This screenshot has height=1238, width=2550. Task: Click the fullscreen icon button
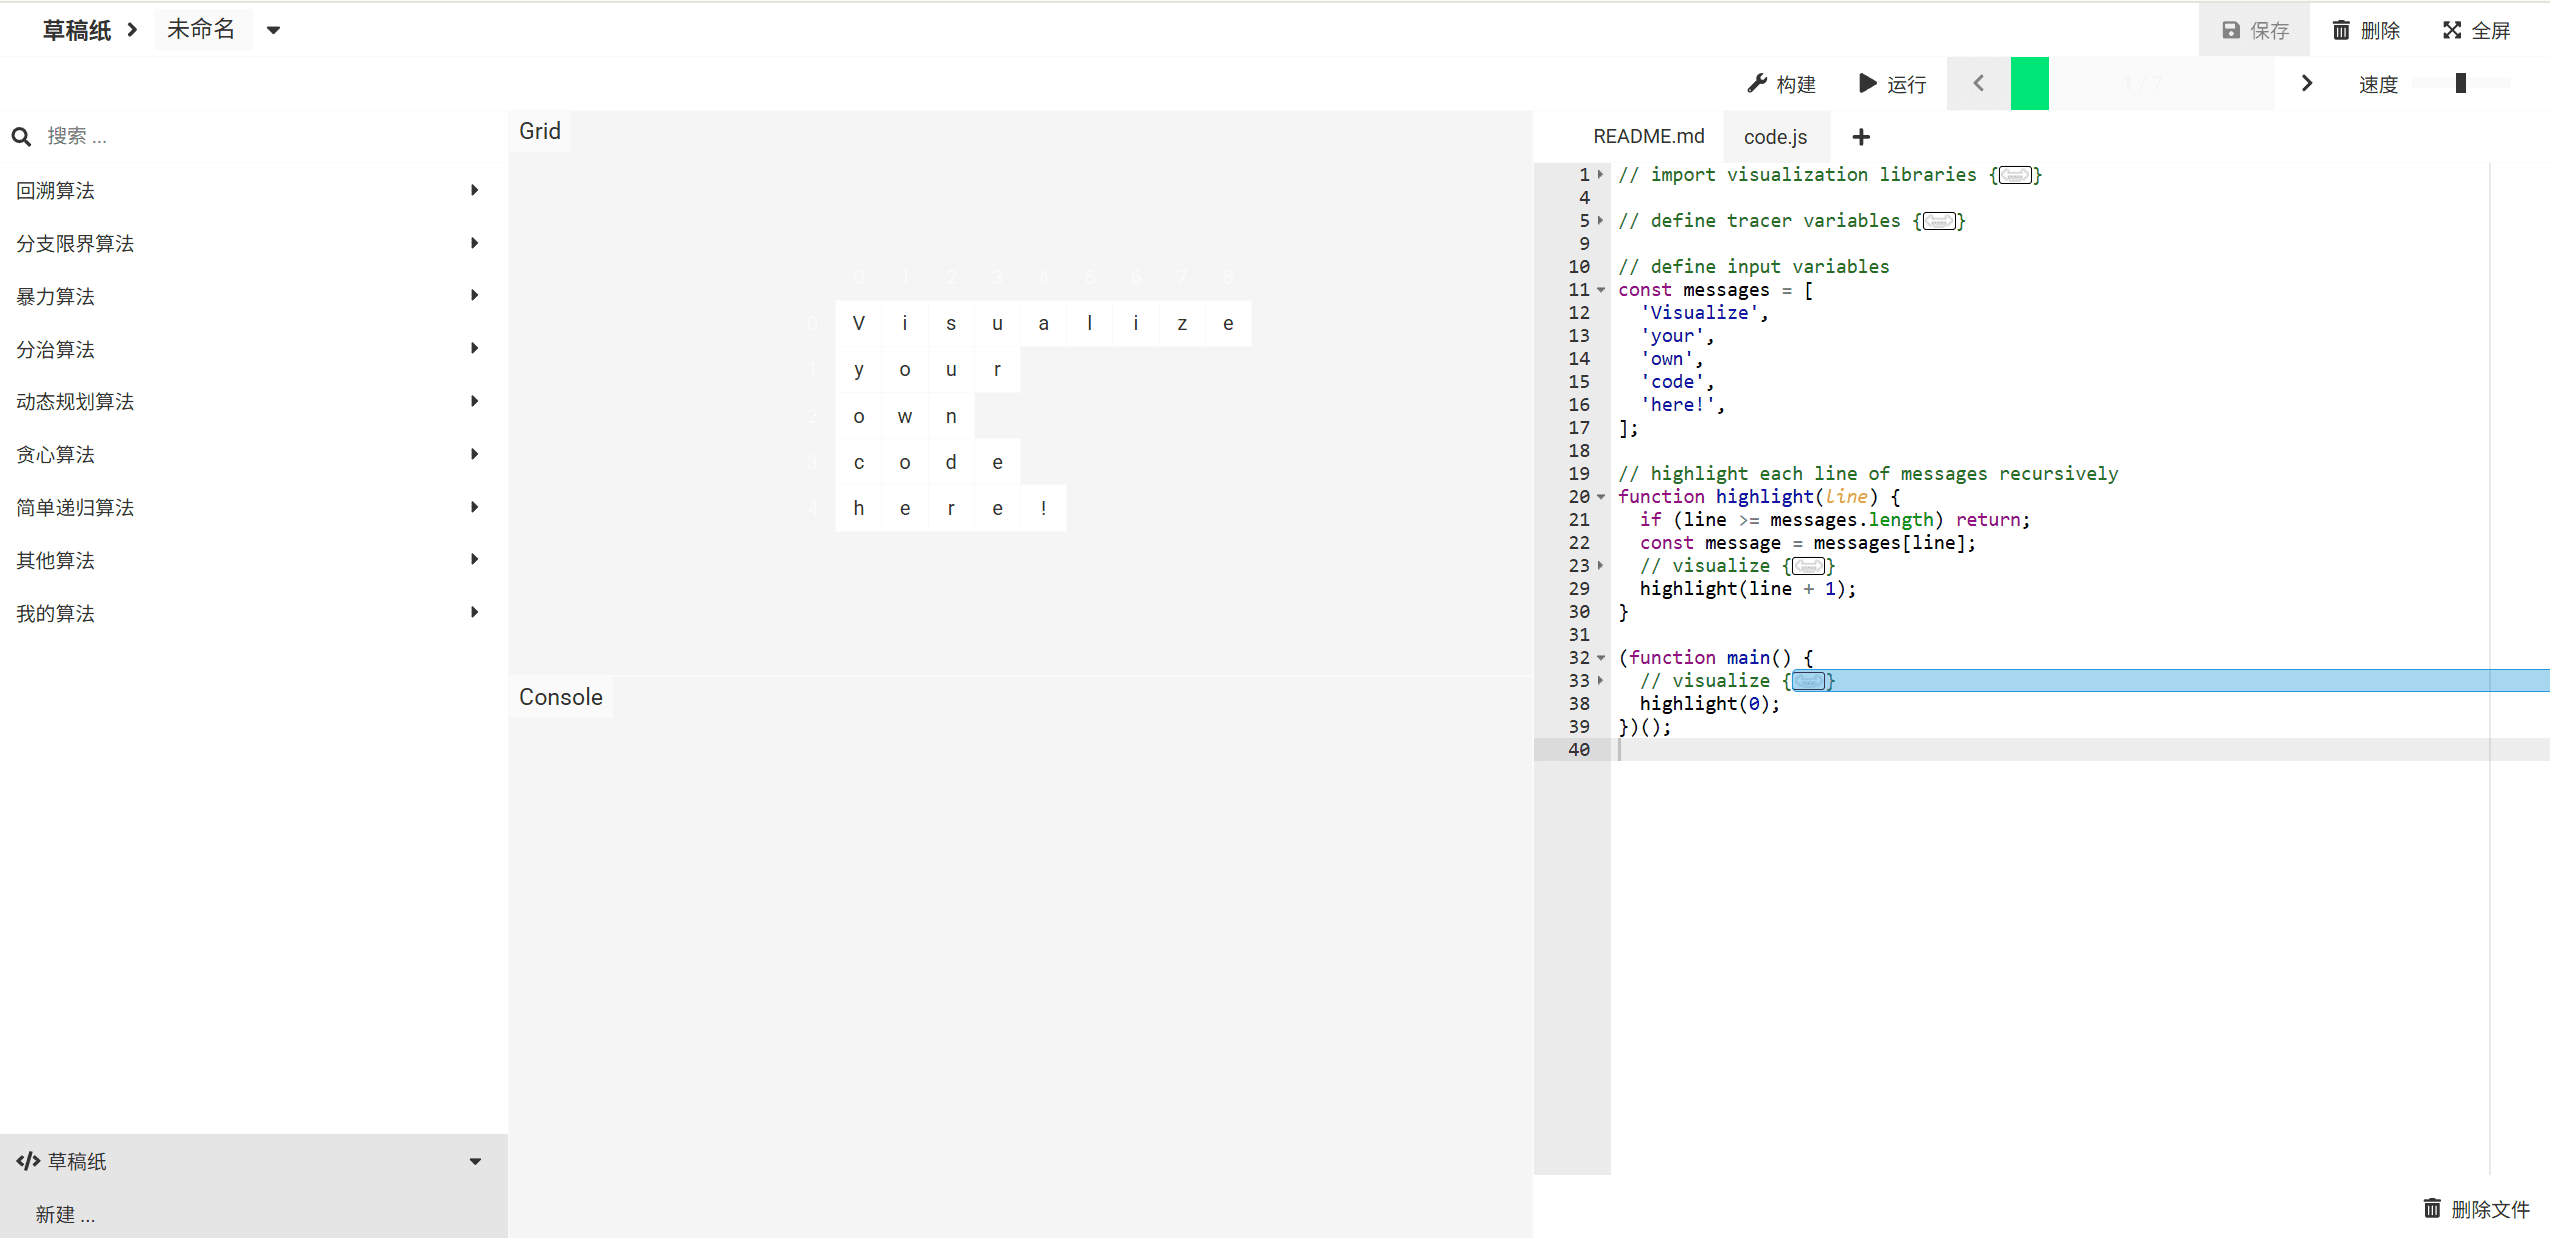click(x=2451, y=31)
